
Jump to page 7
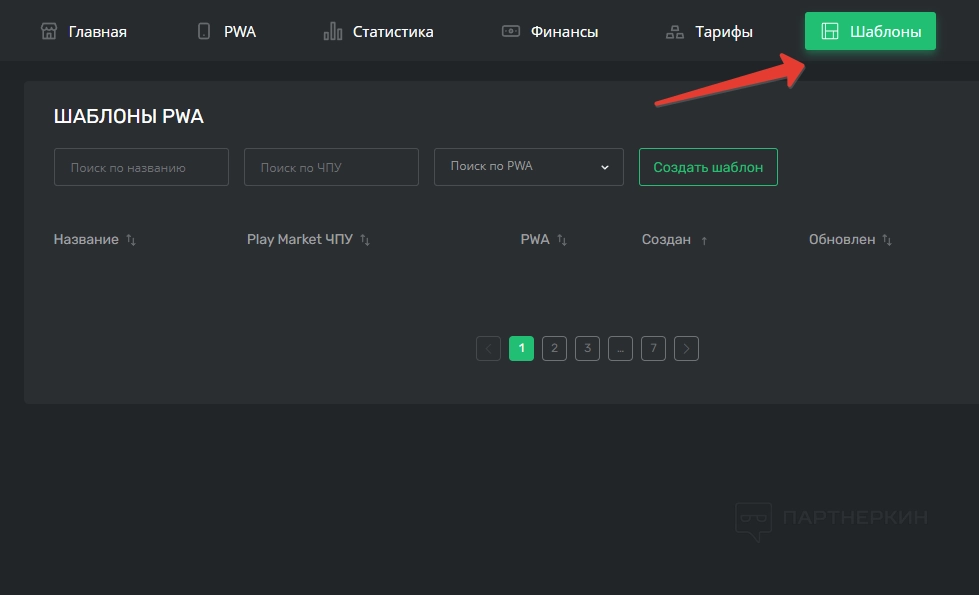(653, 348)
